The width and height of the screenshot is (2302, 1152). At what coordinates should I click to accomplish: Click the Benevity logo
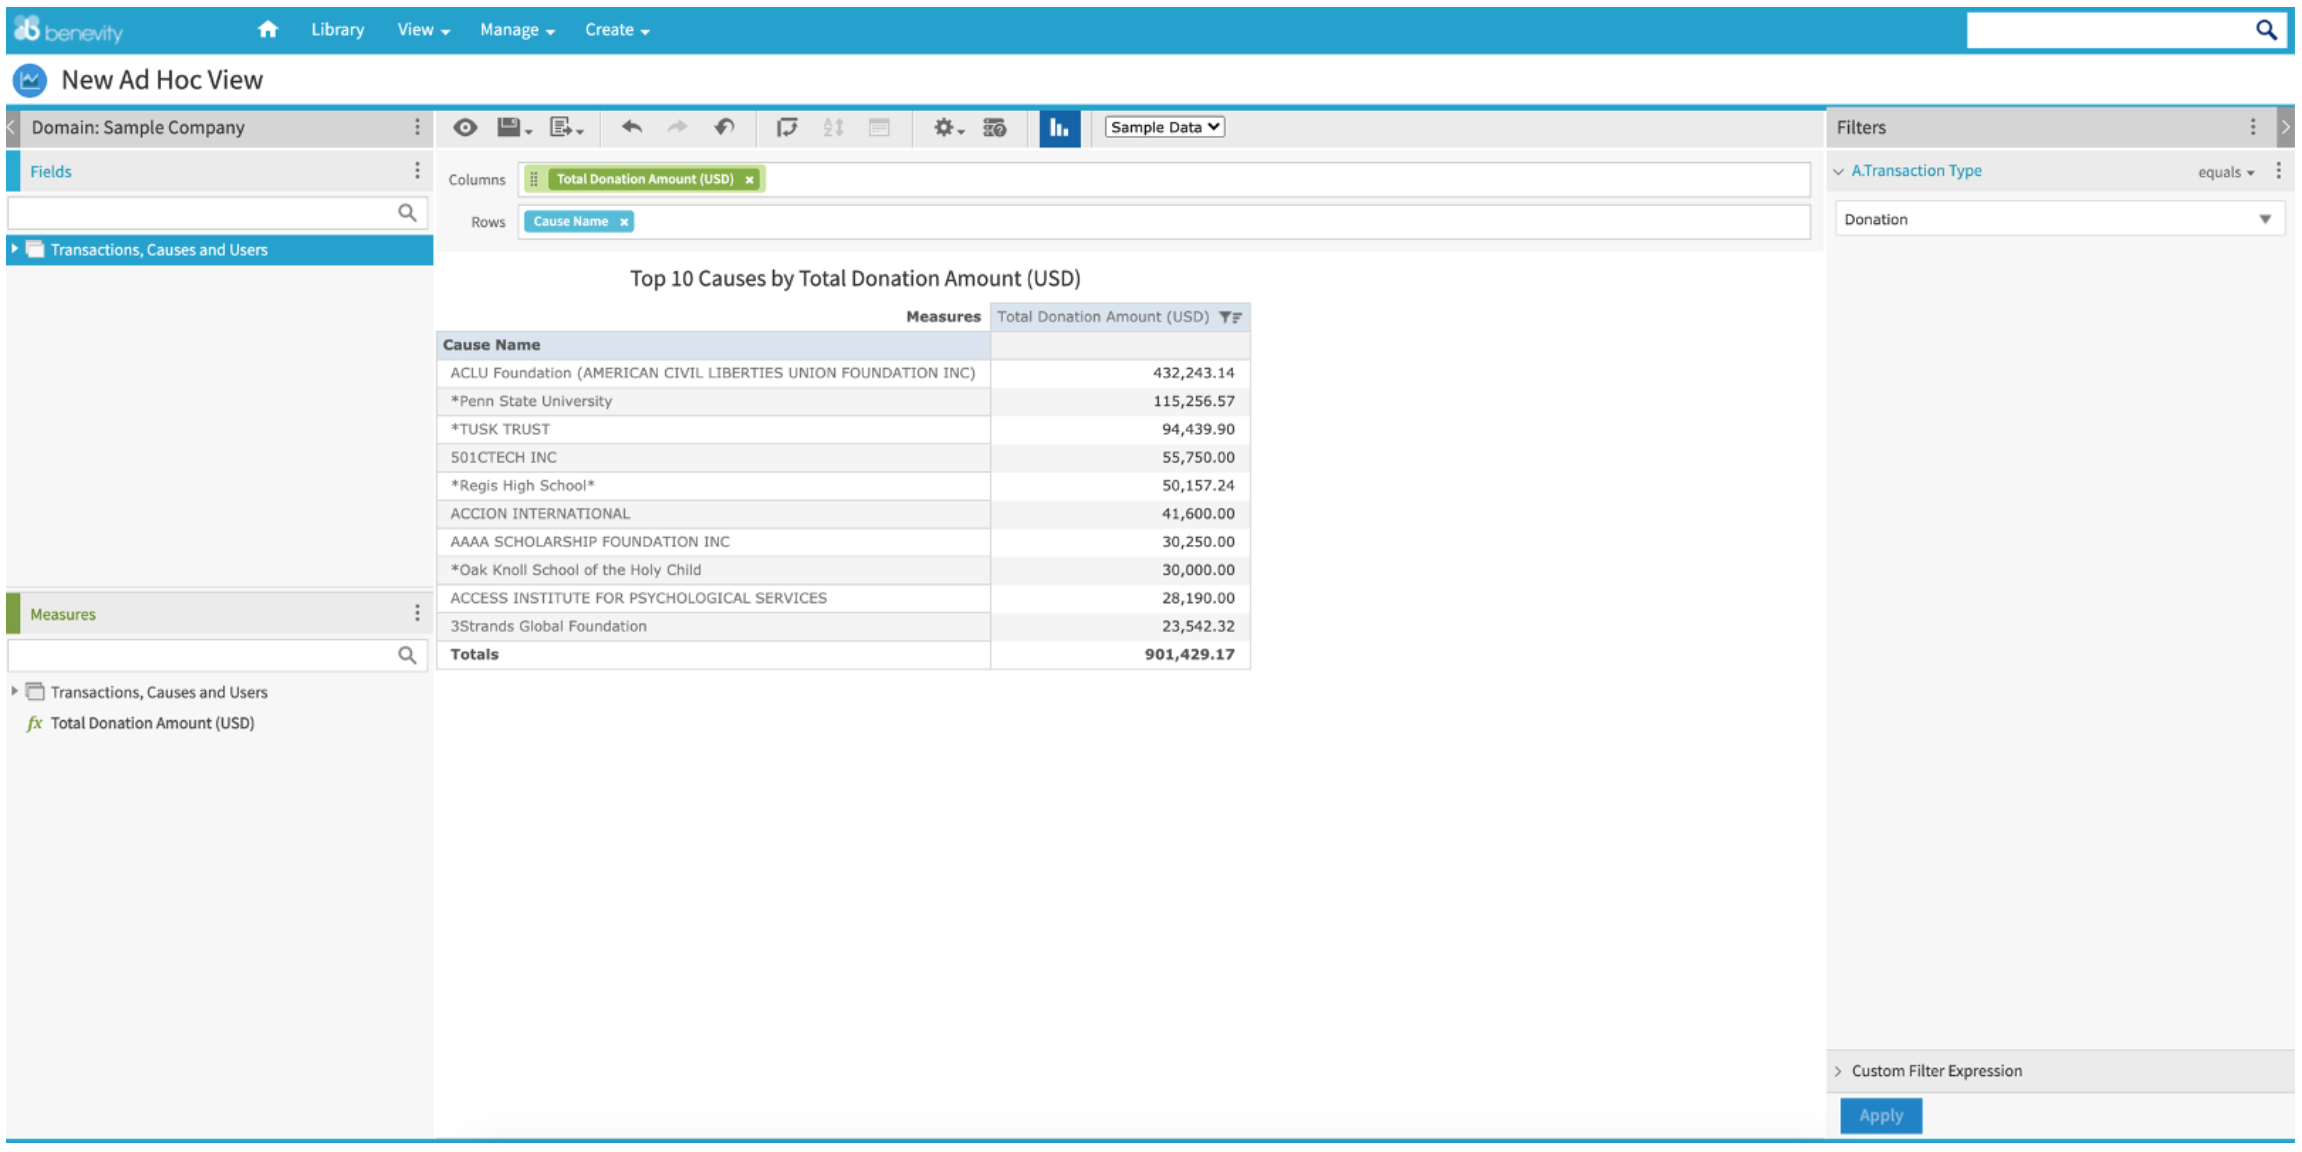pyautogui.click(x=69, y=30)
